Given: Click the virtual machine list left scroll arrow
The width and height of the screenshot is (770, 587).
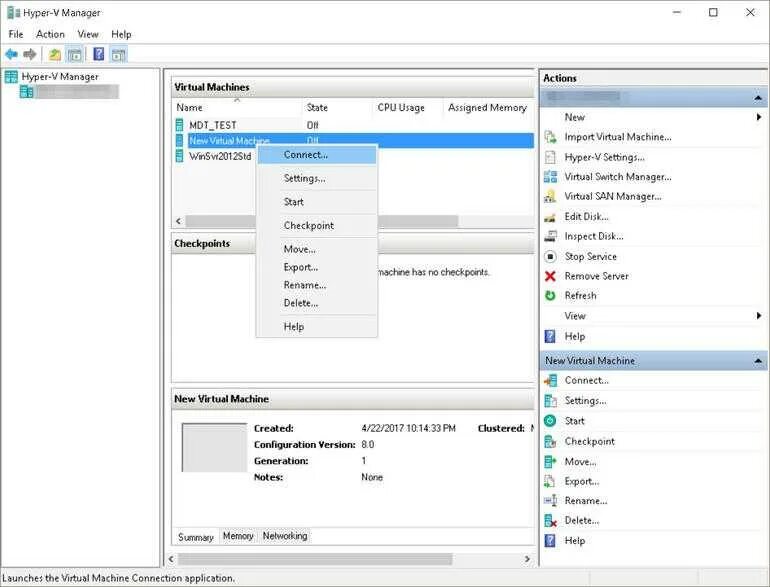Looking at the screenshot, I should (178, 221).
